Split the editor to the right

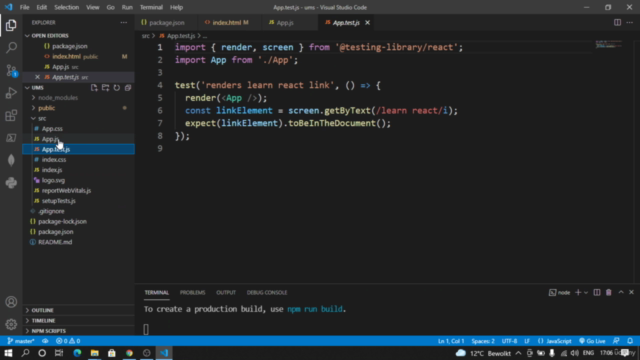pos(618,23)
